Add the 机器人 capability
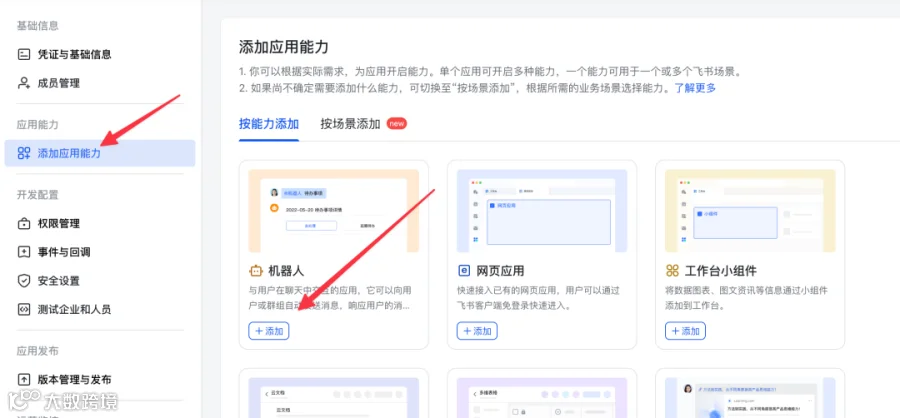The image size is (900, 418). pyautogui.click(x=269, y=331)
